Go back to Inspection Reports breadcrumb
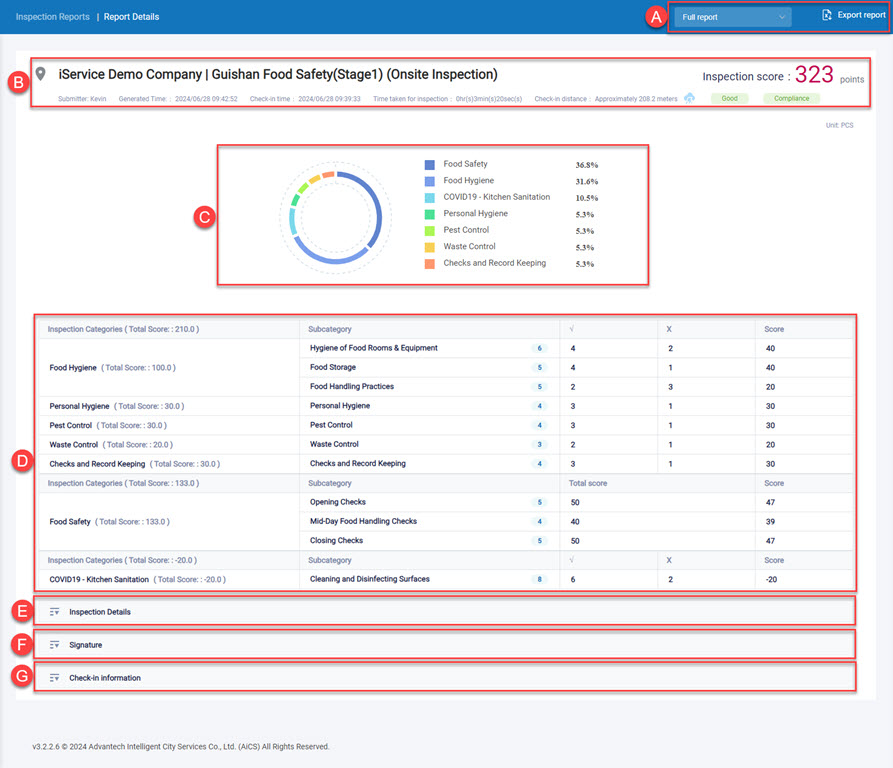Screen dimensions: 893x768 pyautogui.click(x=52, y=17)
